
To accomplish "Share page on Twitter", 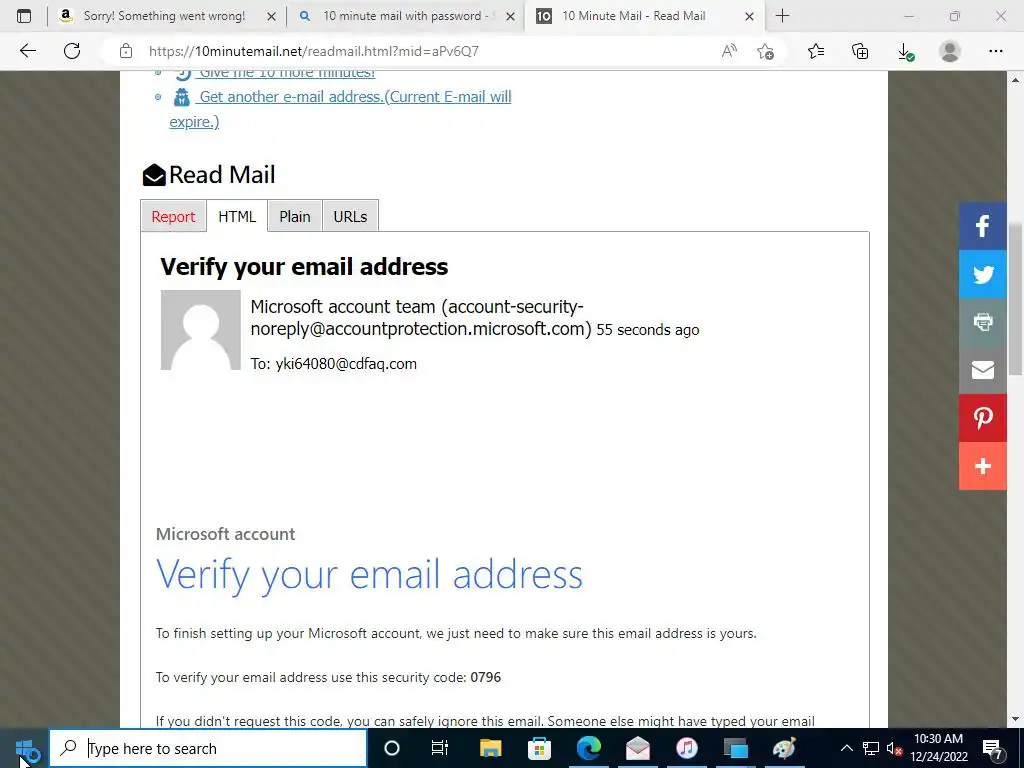I will 982,274.
